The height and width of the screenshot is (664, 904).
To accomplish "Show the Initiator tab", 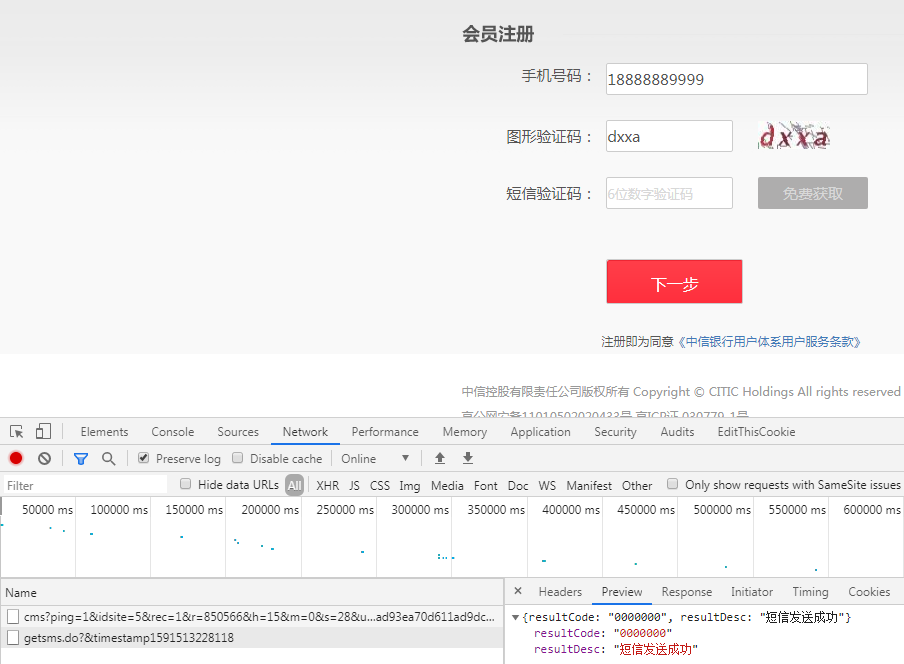I will click(752, 592).
